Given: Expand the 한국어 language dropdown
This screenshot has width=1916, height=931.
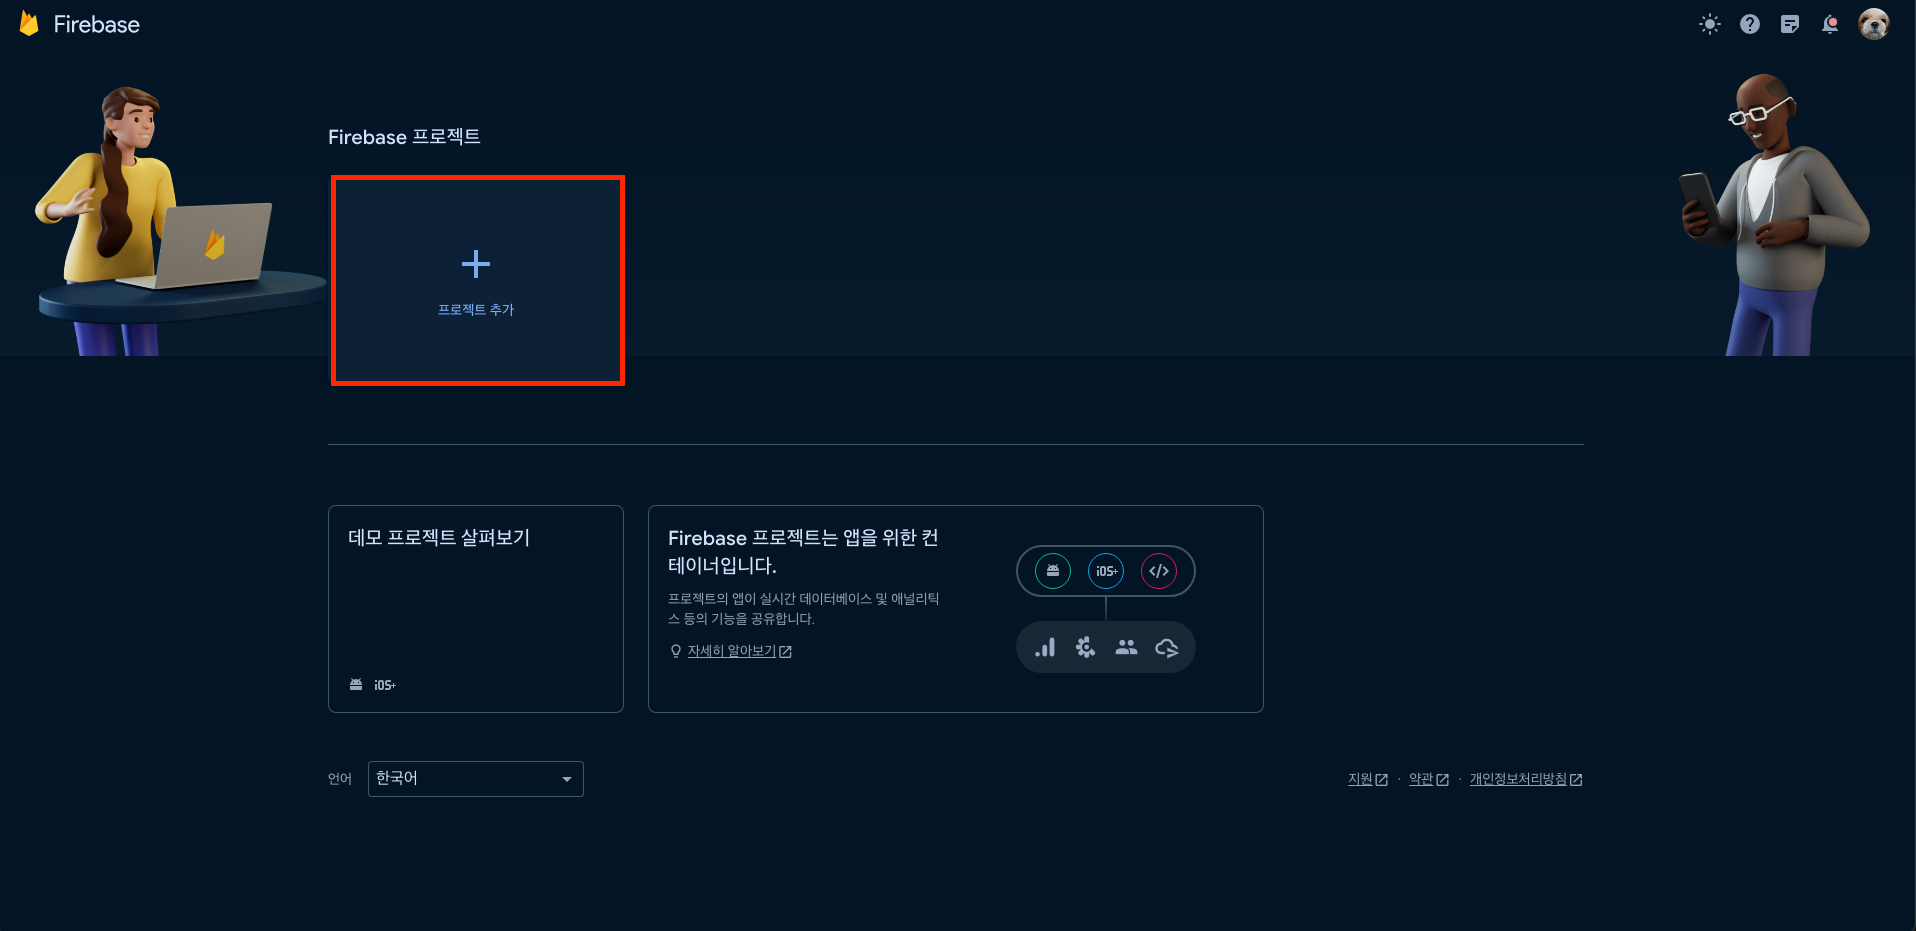Looking at the screenshot, I should [476, 779].
